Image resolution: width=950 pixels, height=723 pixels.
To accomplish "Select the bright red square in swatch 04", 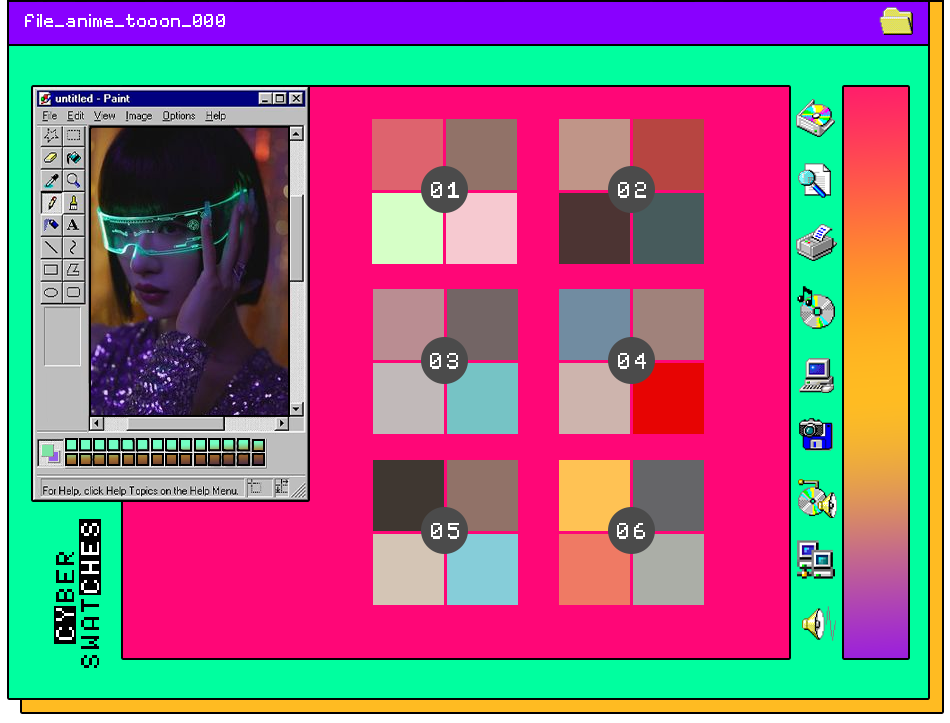I will pyautogui.click(x=668, y=398).
